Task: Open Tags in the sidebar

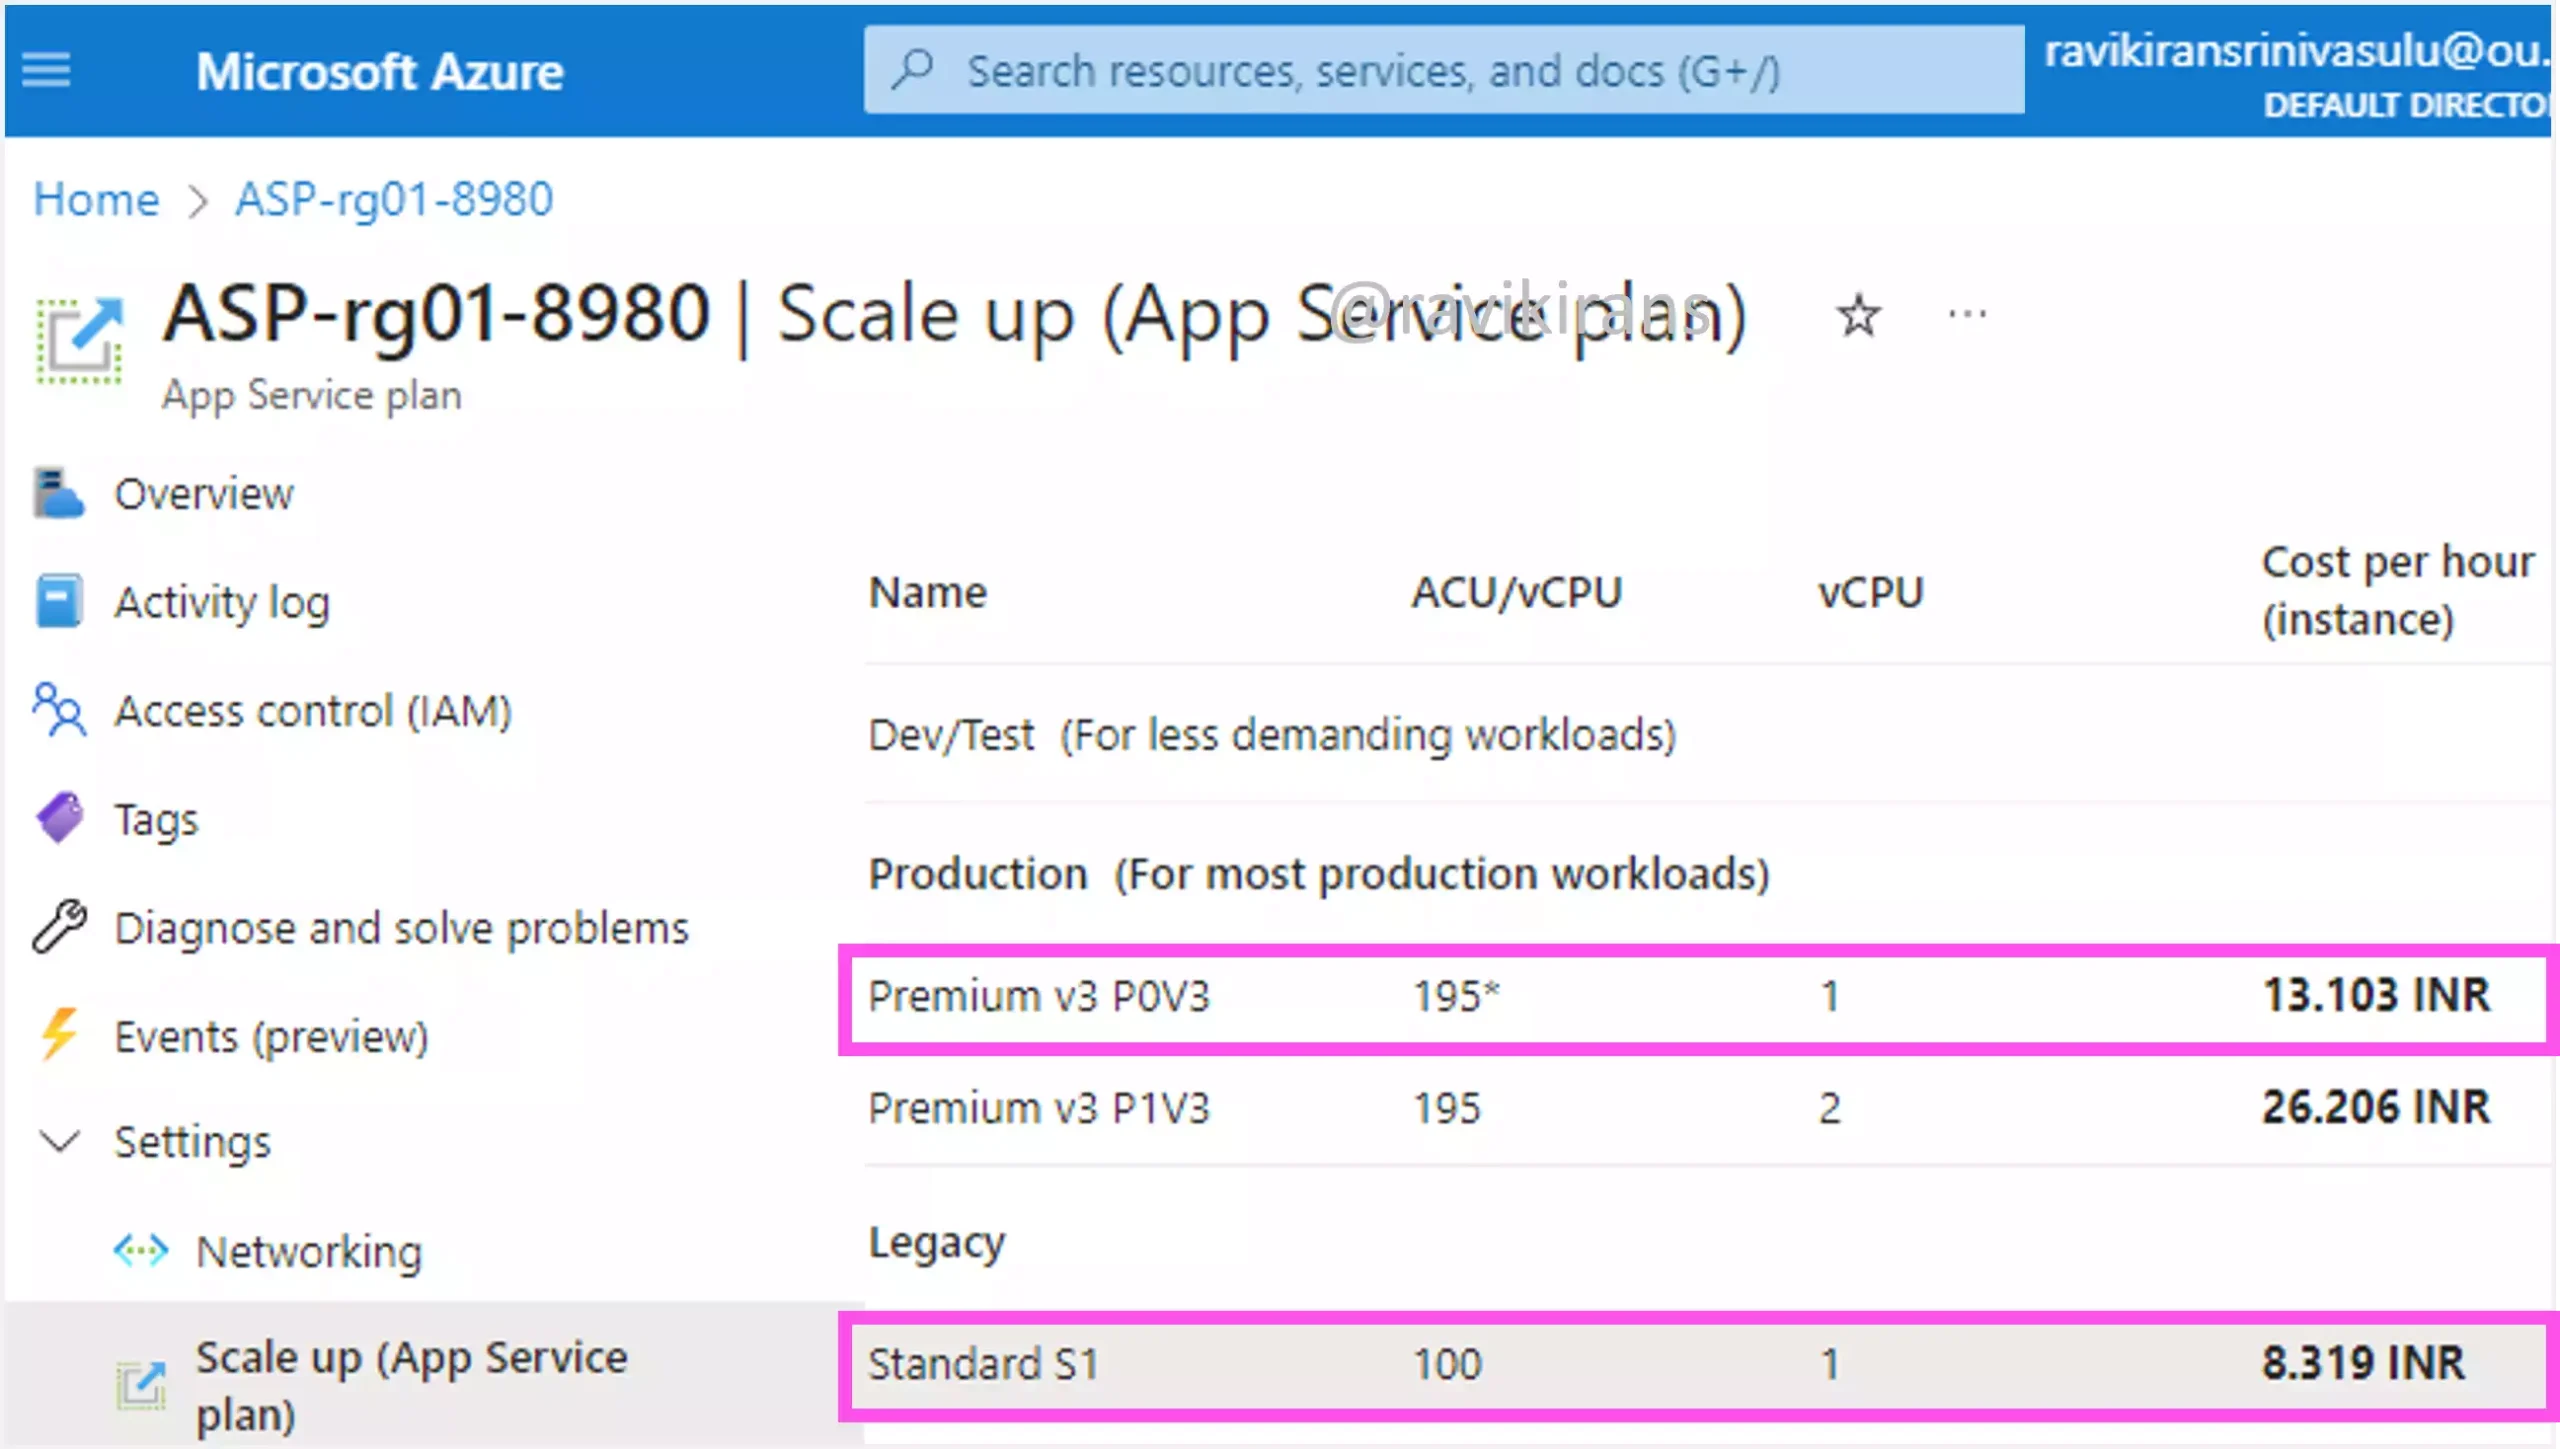Action: point(156,820)
